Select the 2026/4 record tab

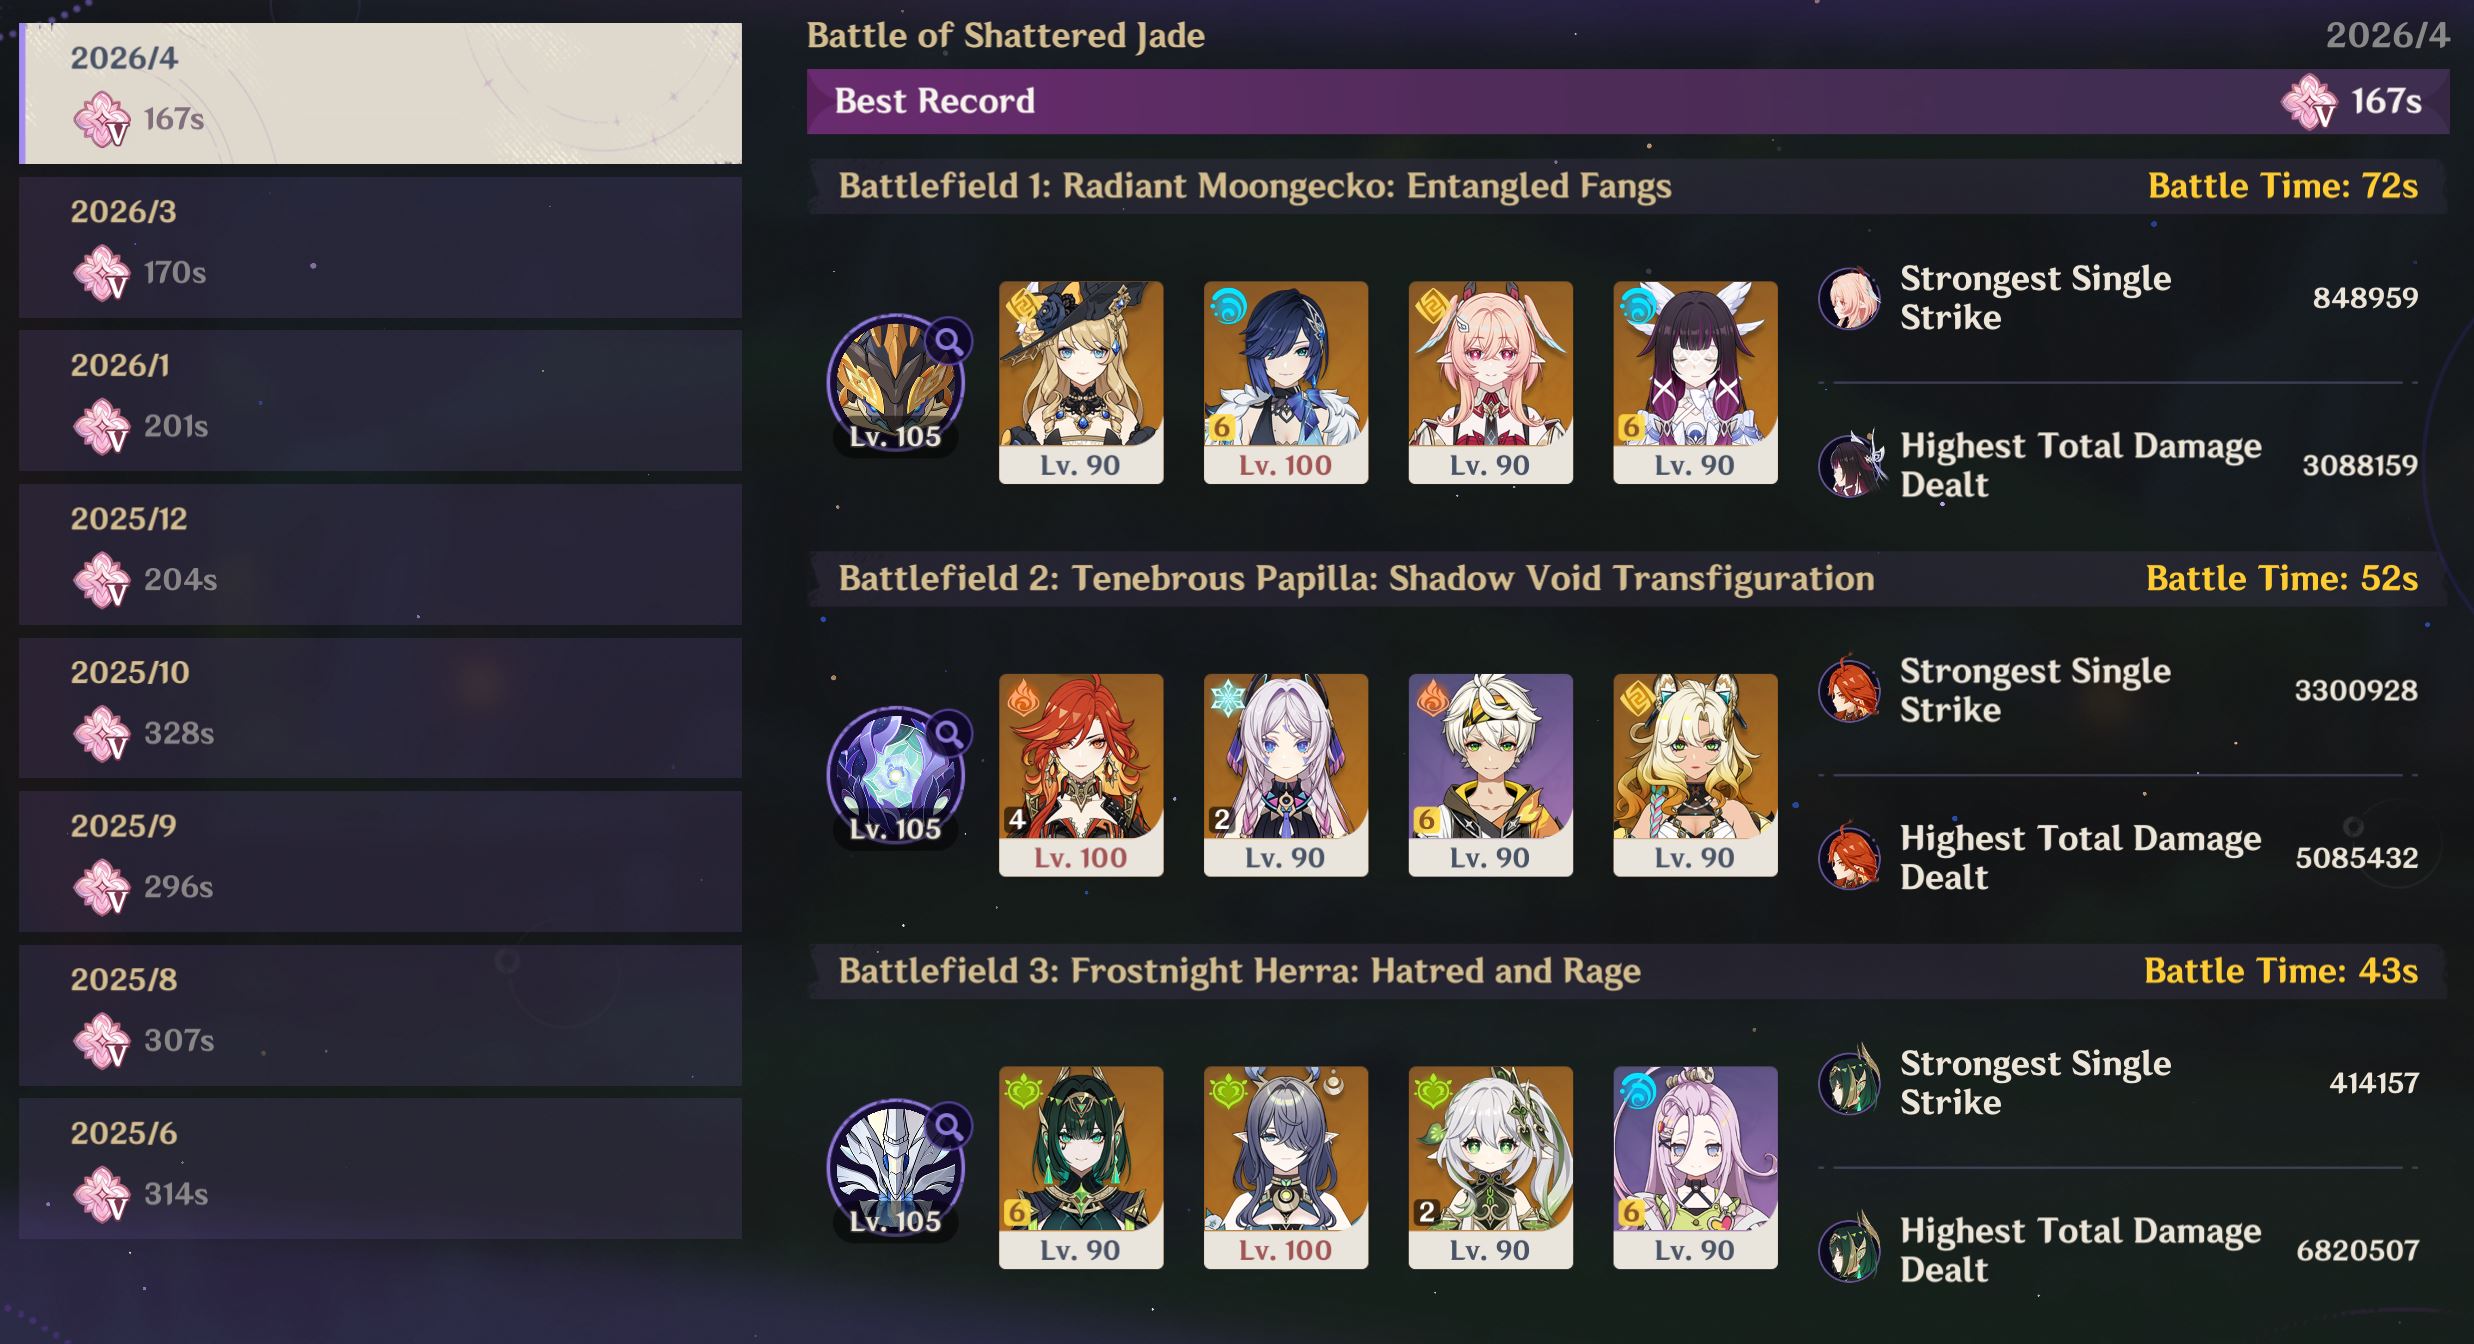click(380, 93)
